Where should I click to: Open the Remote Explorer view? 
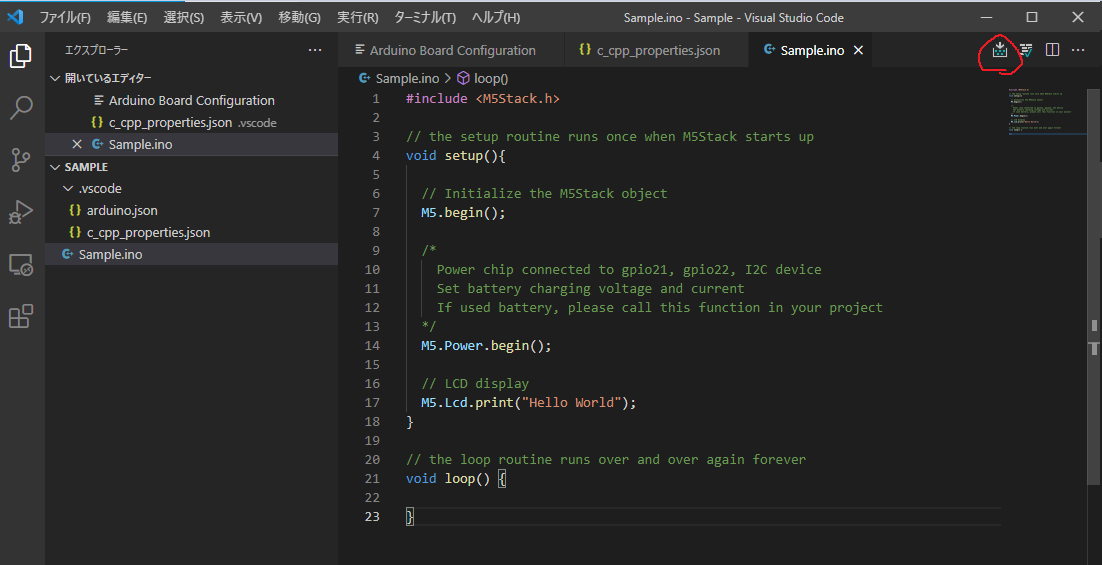21,264
